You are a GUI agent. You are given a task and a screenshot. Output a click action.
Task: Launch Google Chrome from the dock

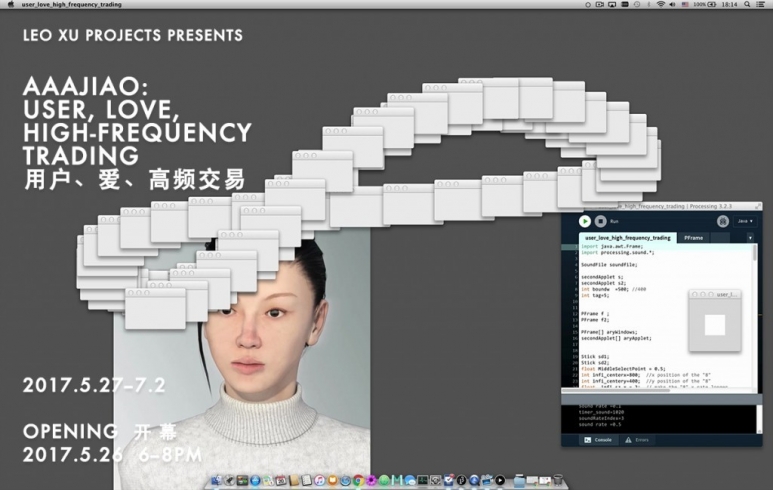[358, 481]
